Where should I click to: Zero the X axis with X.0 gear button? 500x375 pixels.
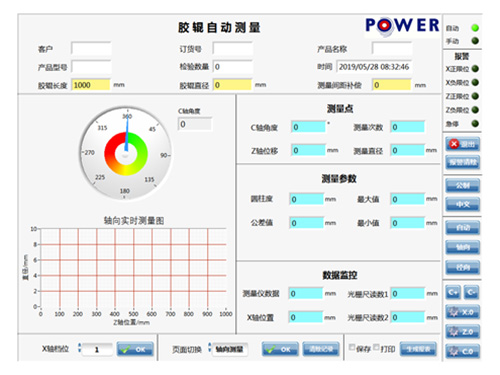[x=463, y=312]
